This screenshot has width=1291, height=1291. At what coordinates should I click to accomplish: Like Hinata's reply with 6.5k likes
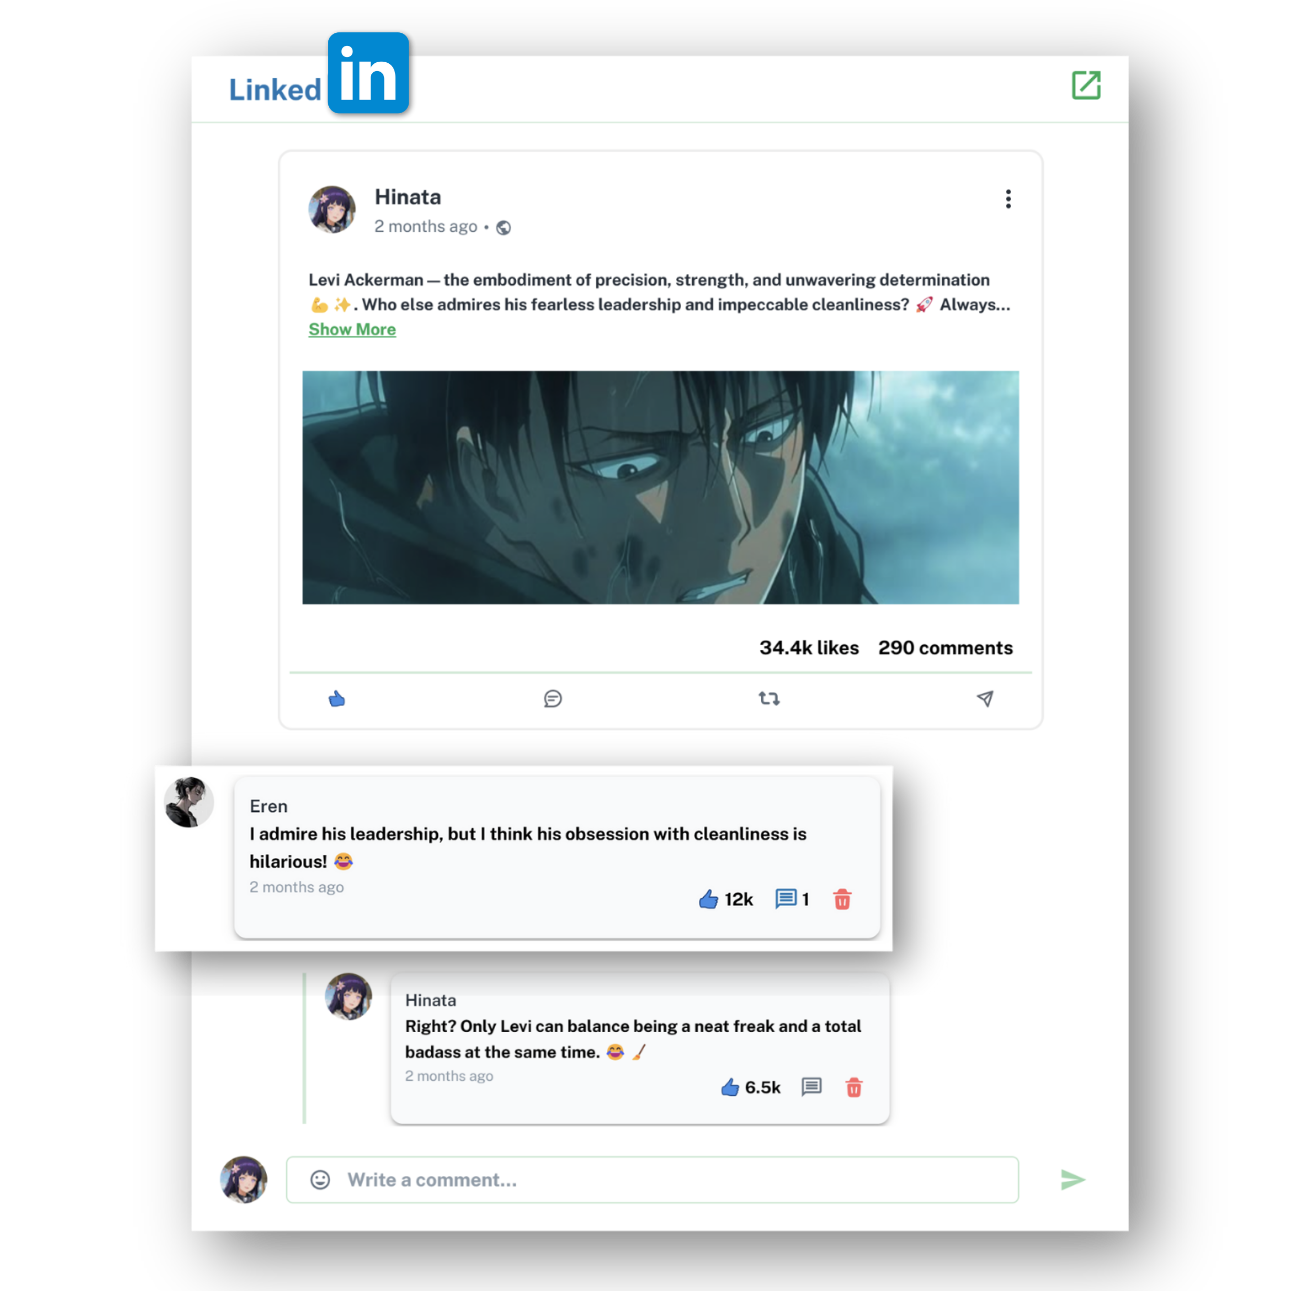click(x=730, y=1088)
